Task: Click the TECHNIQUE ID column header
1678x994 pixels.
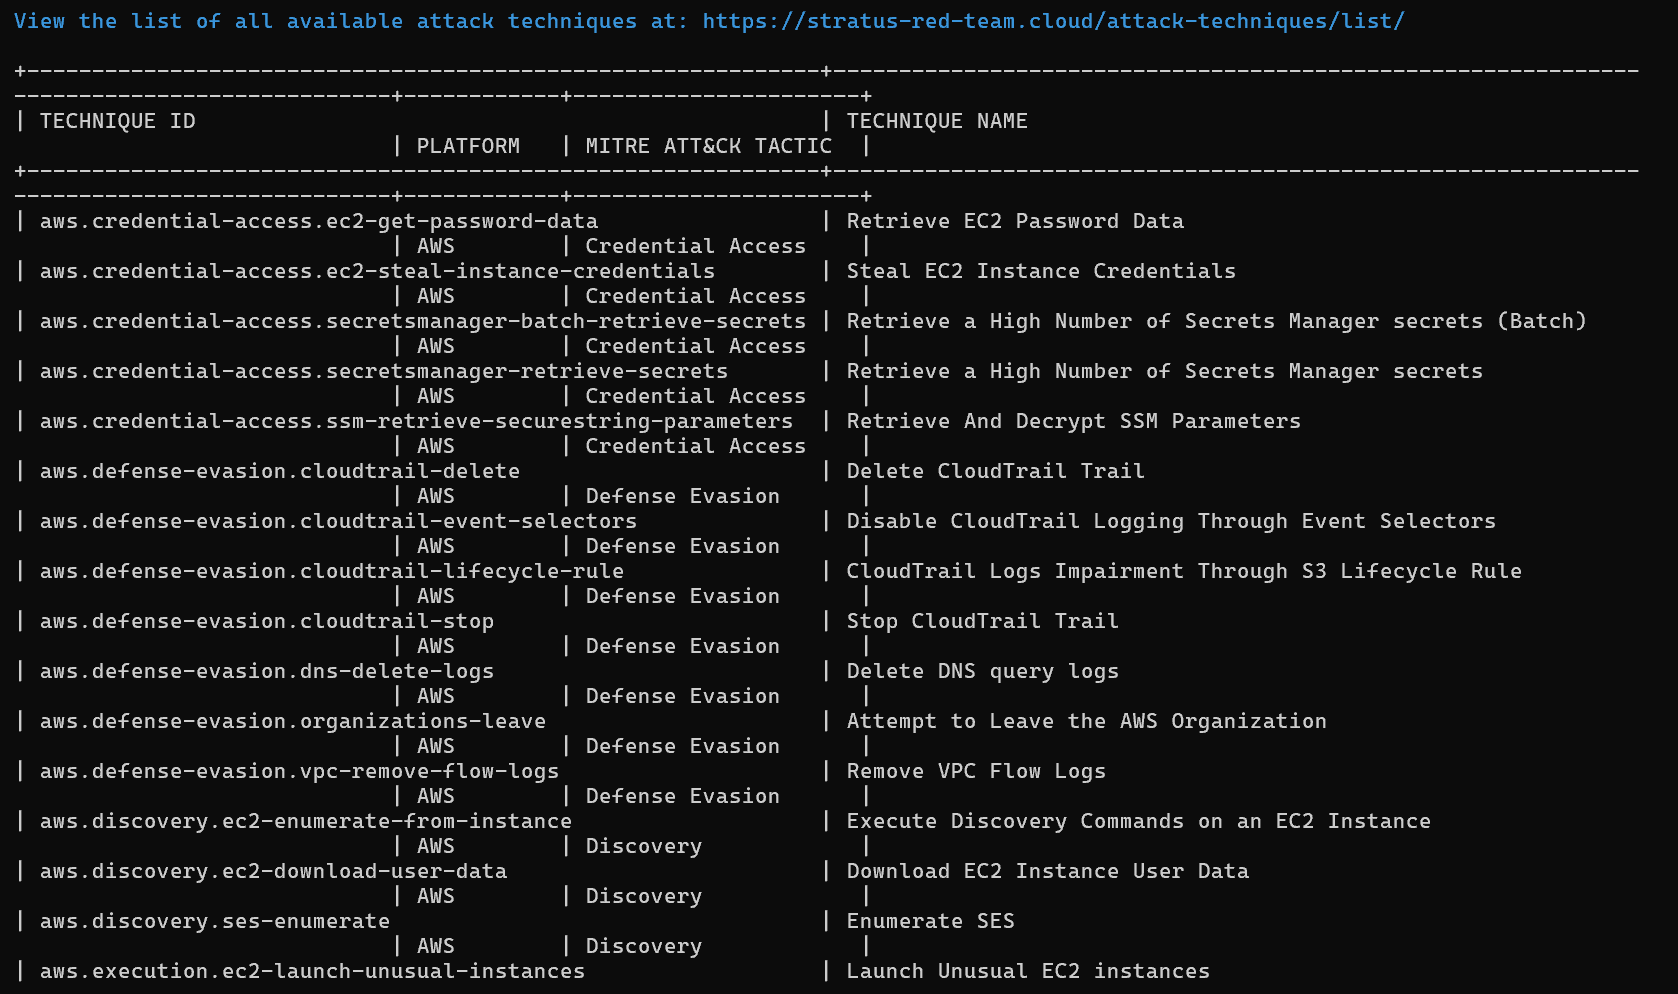Action: point(118,121)
